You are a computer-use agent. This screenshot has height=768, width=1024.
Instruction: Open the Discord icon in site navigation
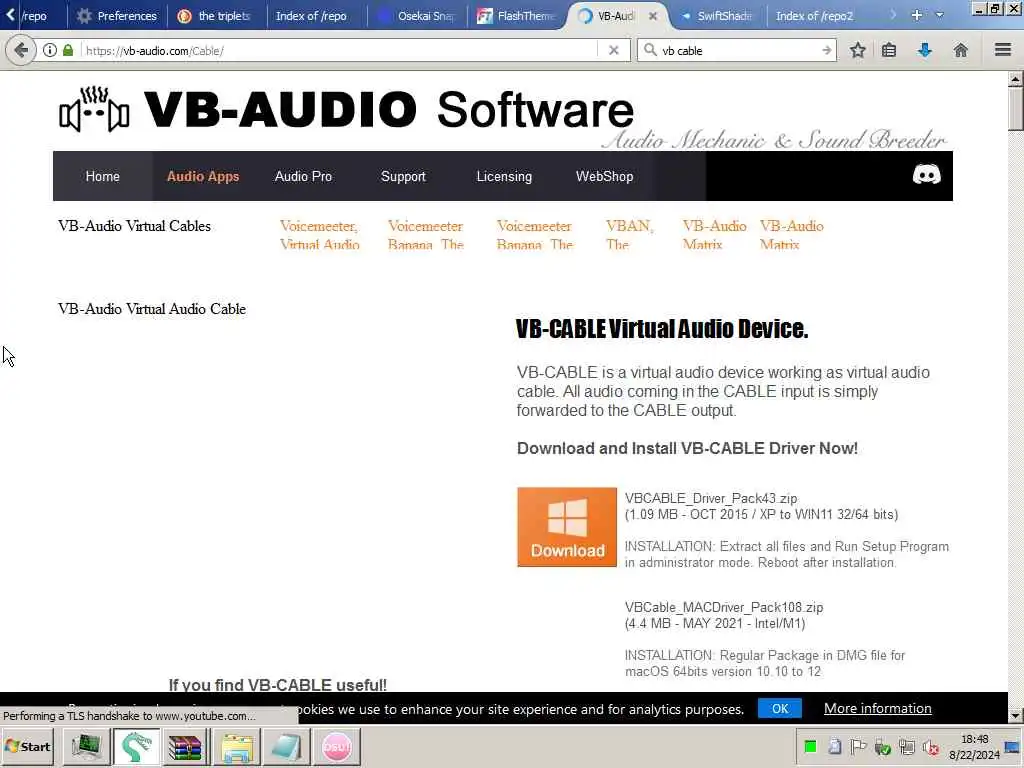click(x=926, y=175)
